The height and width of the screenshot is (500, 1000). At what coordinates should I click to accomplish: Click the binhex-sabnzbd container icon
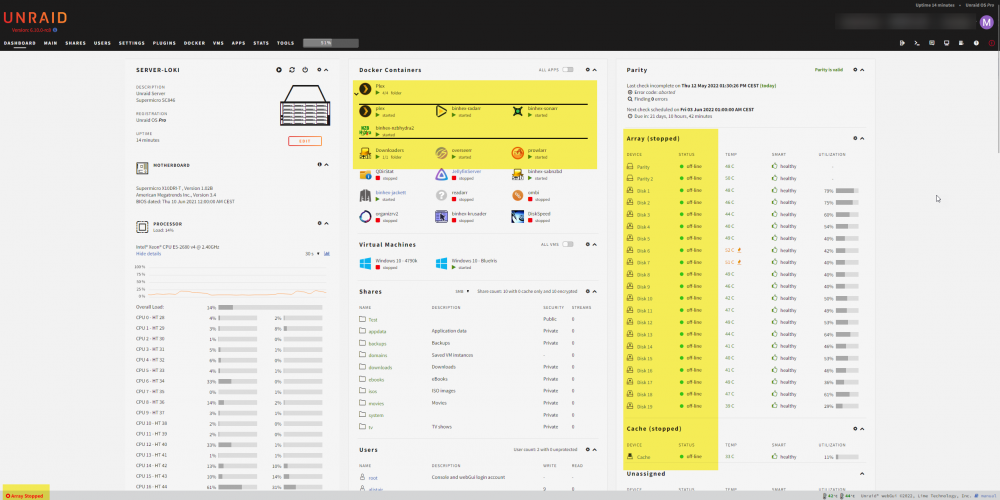click(x=518, y=174)
